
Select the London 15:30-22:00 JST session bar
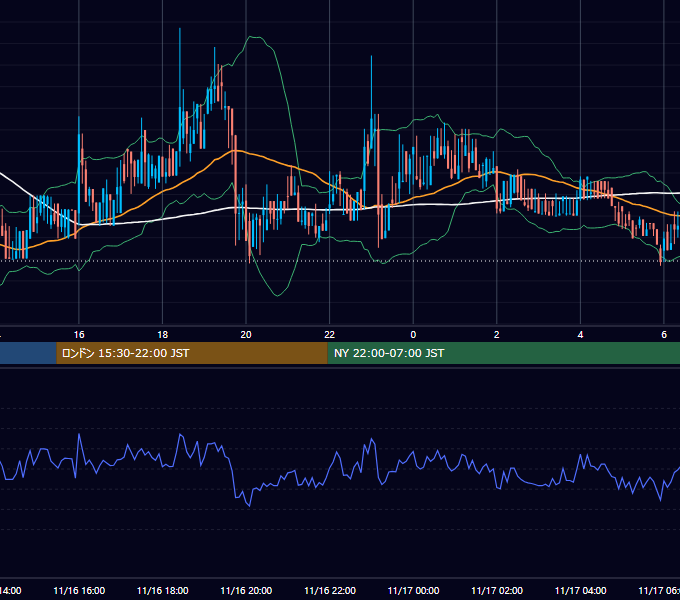click(192, 353)
